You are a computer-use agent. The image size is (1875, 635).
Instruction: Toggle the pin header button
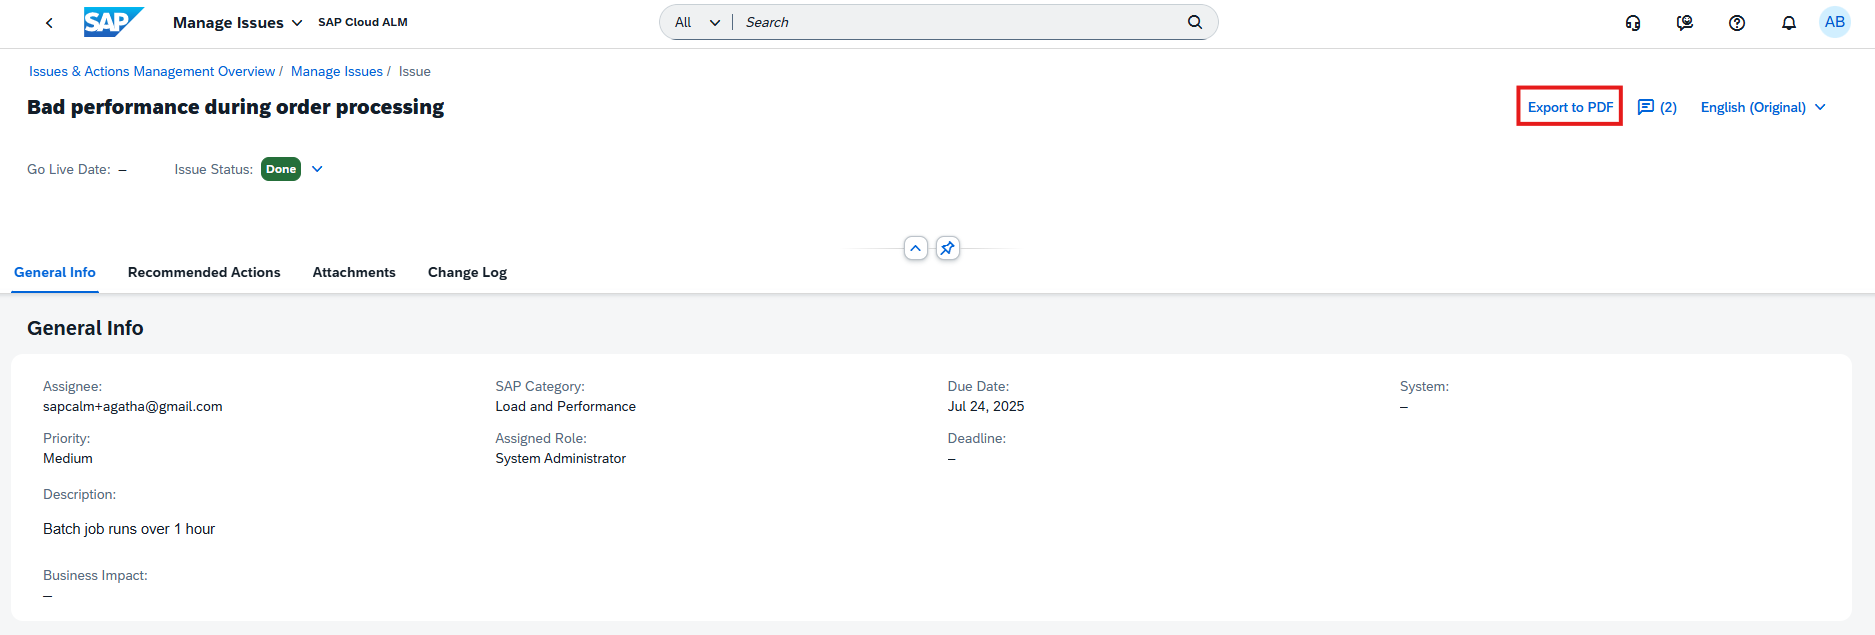pos(948,248)
